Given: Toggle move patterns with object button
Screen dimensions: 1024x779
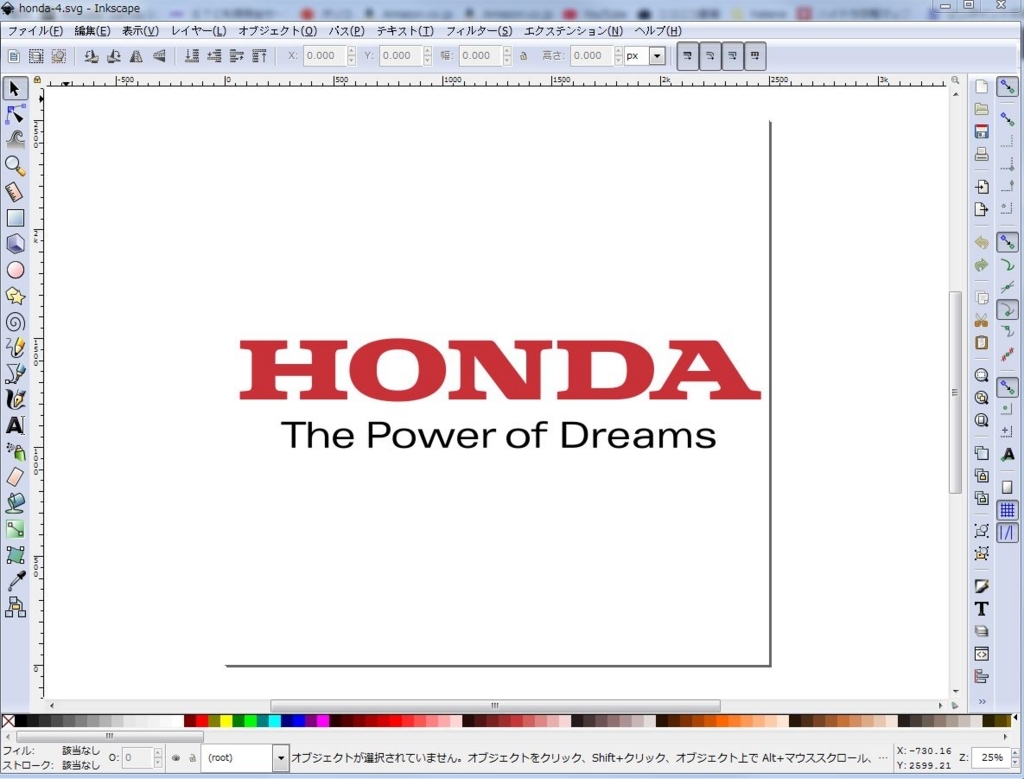Looking at the screenshot, I should 755,56.
